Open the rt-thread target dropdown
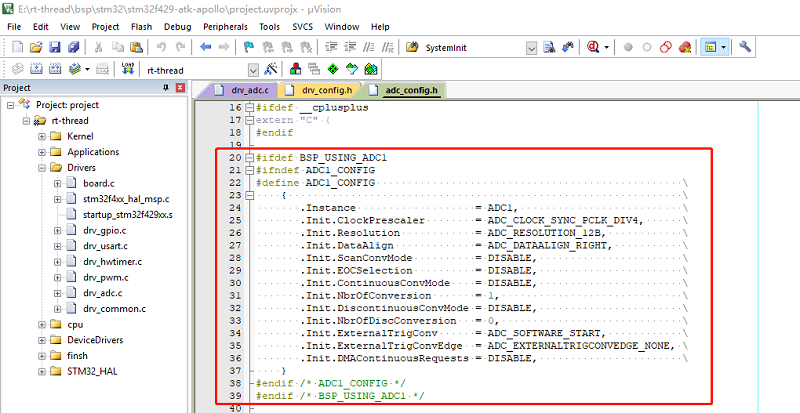The image size is (800, 413). point(252,69)
